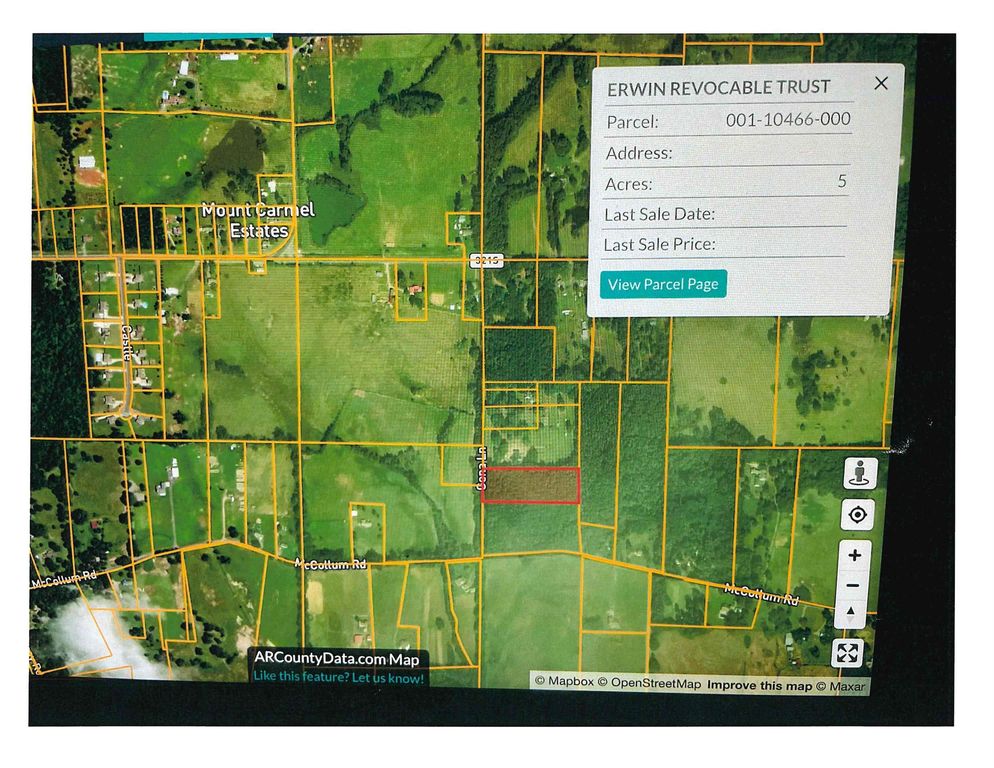Click the route 3215 road shield

pyautogui.click(x=484, y=260)
